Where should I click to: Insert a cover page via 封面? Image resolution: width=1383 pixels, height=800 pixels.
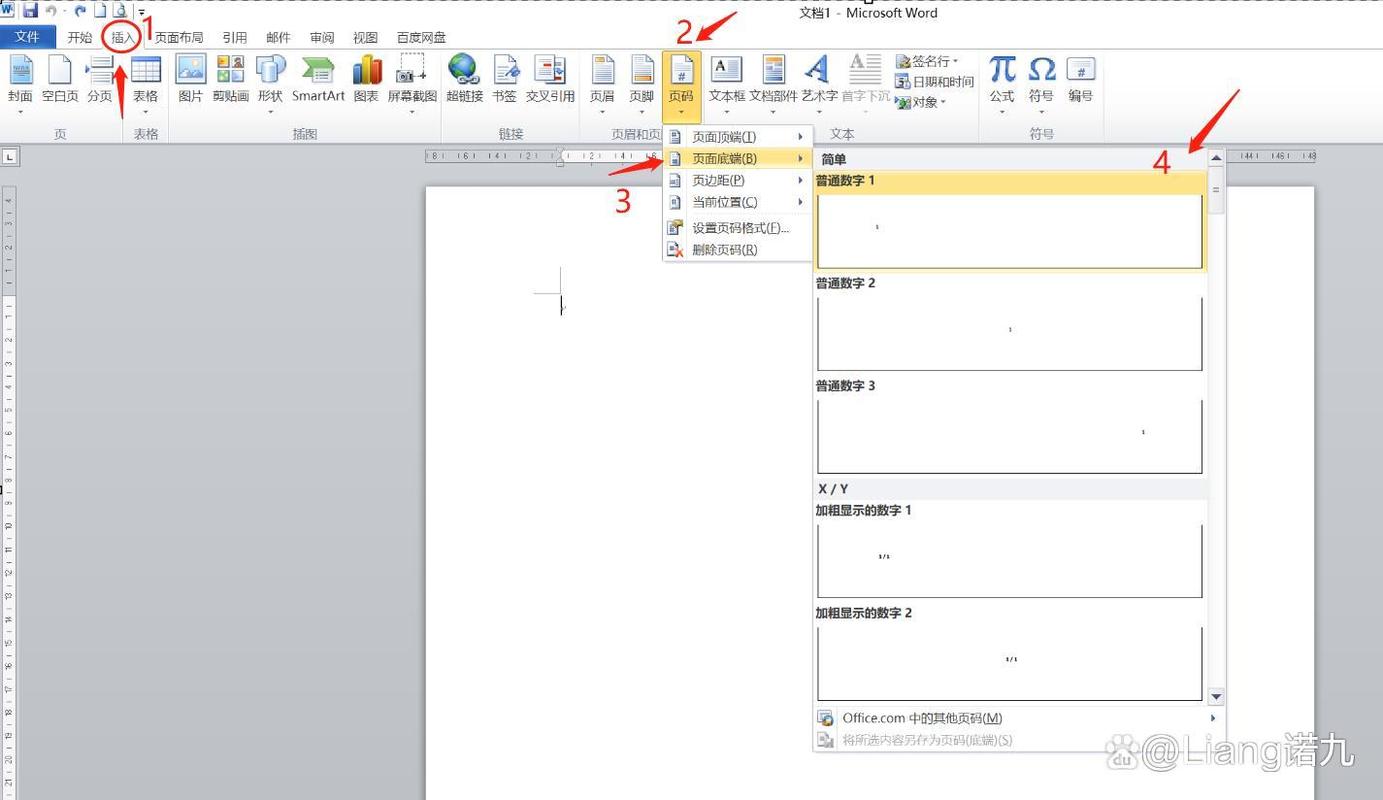click(20, 84)
